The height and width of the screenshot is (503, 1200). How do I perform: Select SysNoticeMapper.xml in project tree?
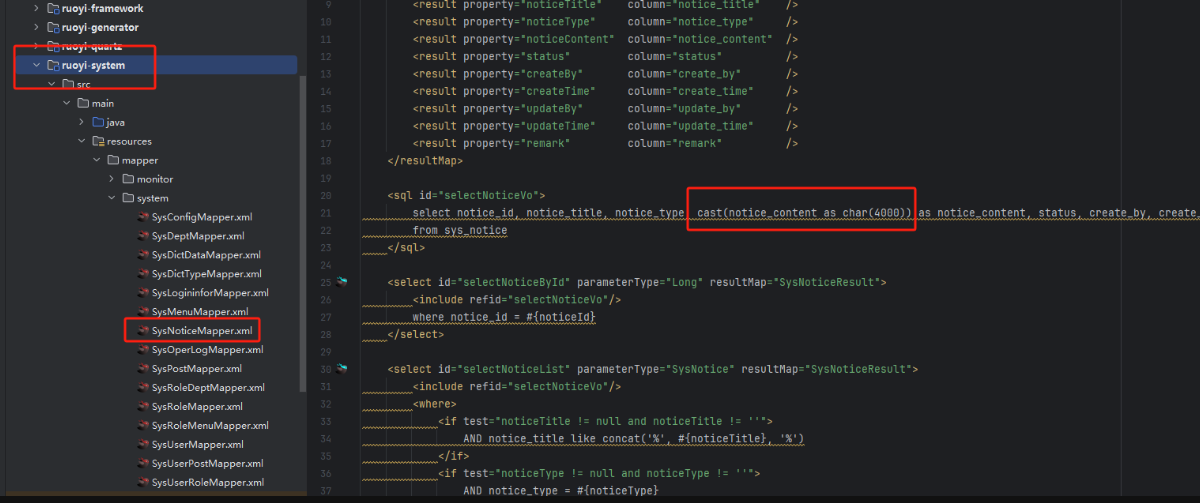tap(202, 331)
